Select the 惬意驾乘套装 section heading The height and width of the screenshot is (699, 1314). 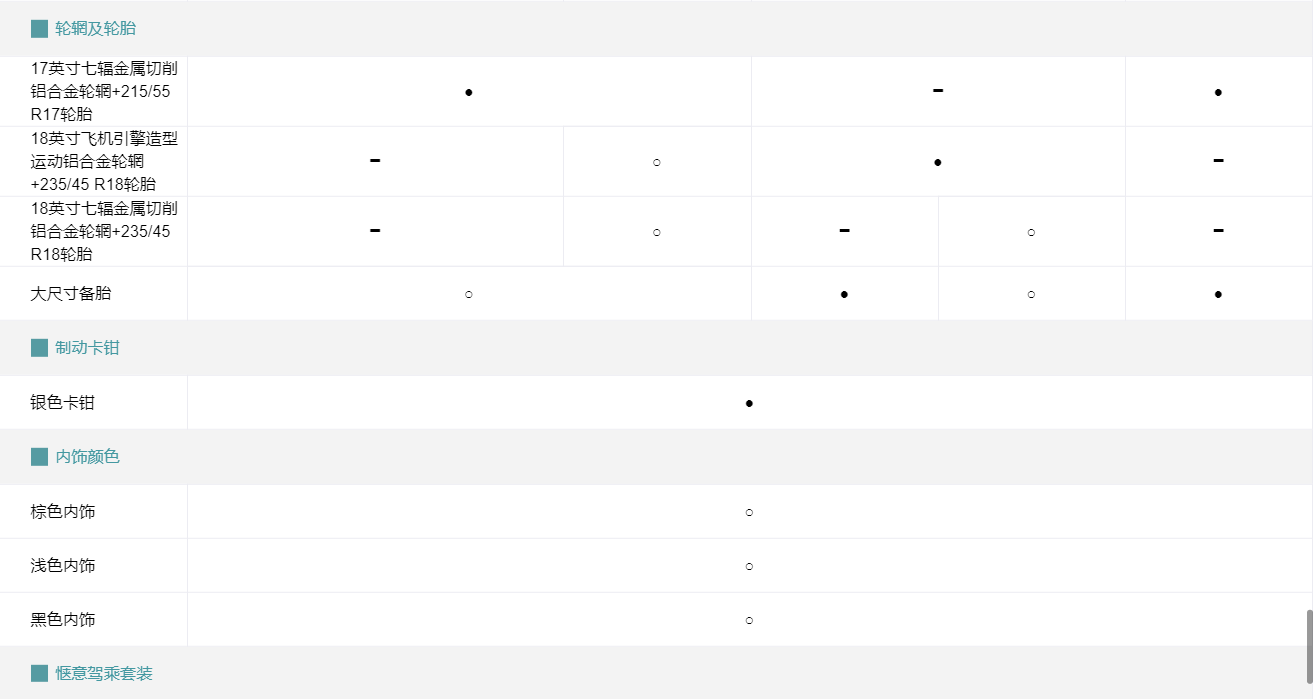pos(104,674)
